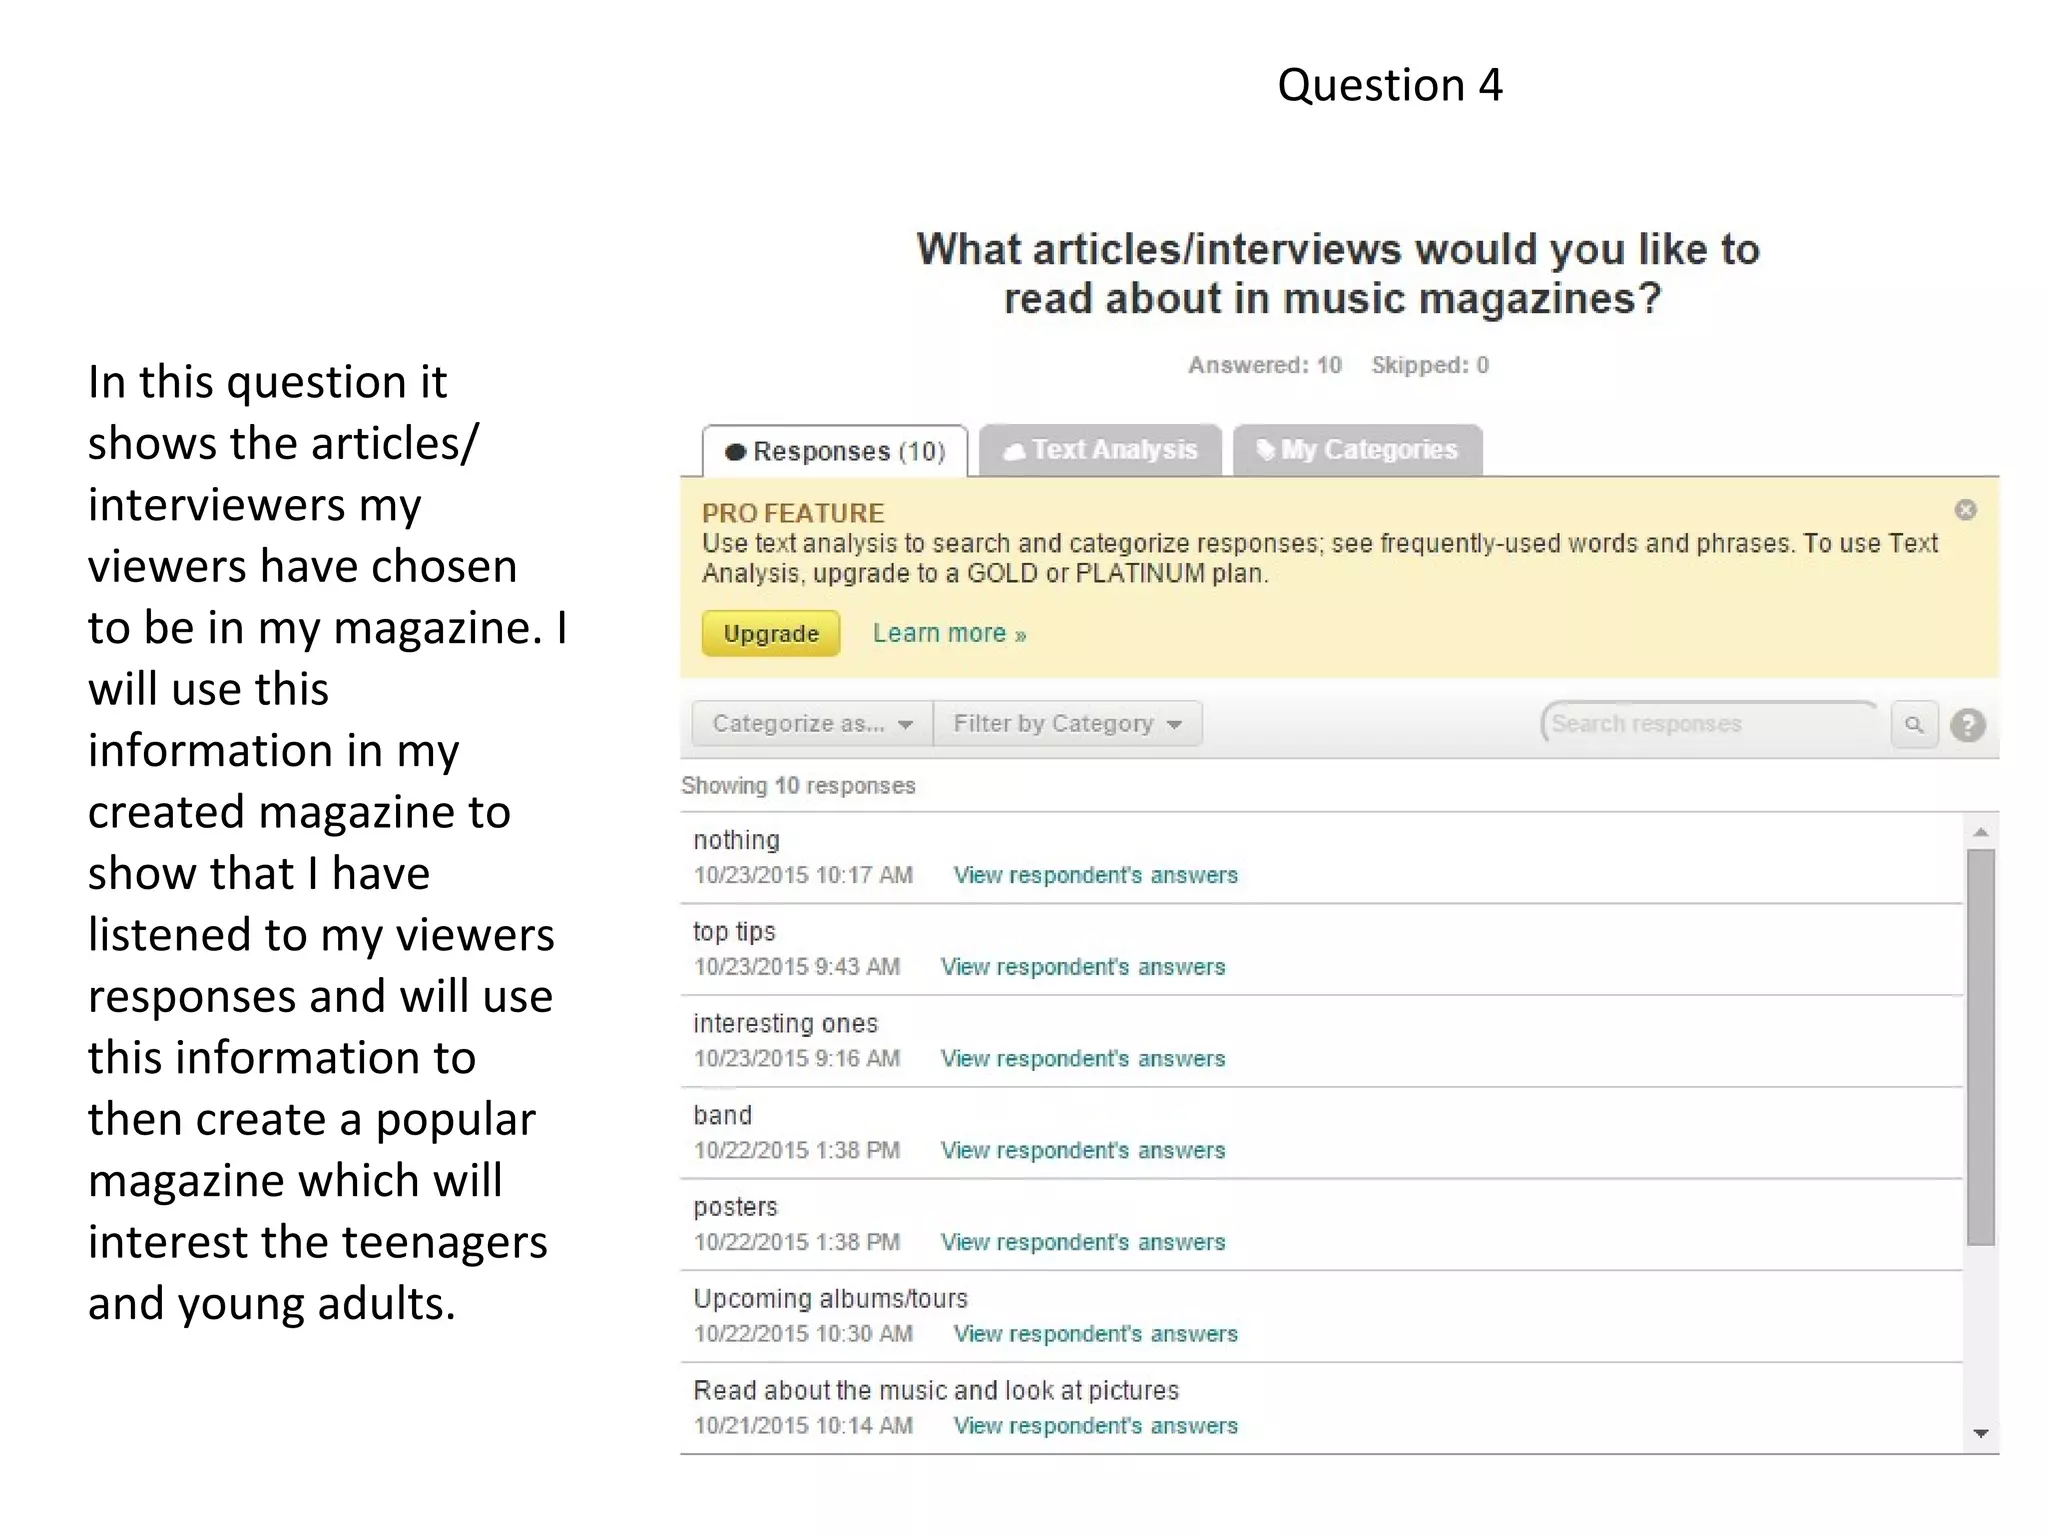Screen dimensions: 2048x1536
Task: View respondent's answers for "interesting ones"
Action: [1083, 1058]
